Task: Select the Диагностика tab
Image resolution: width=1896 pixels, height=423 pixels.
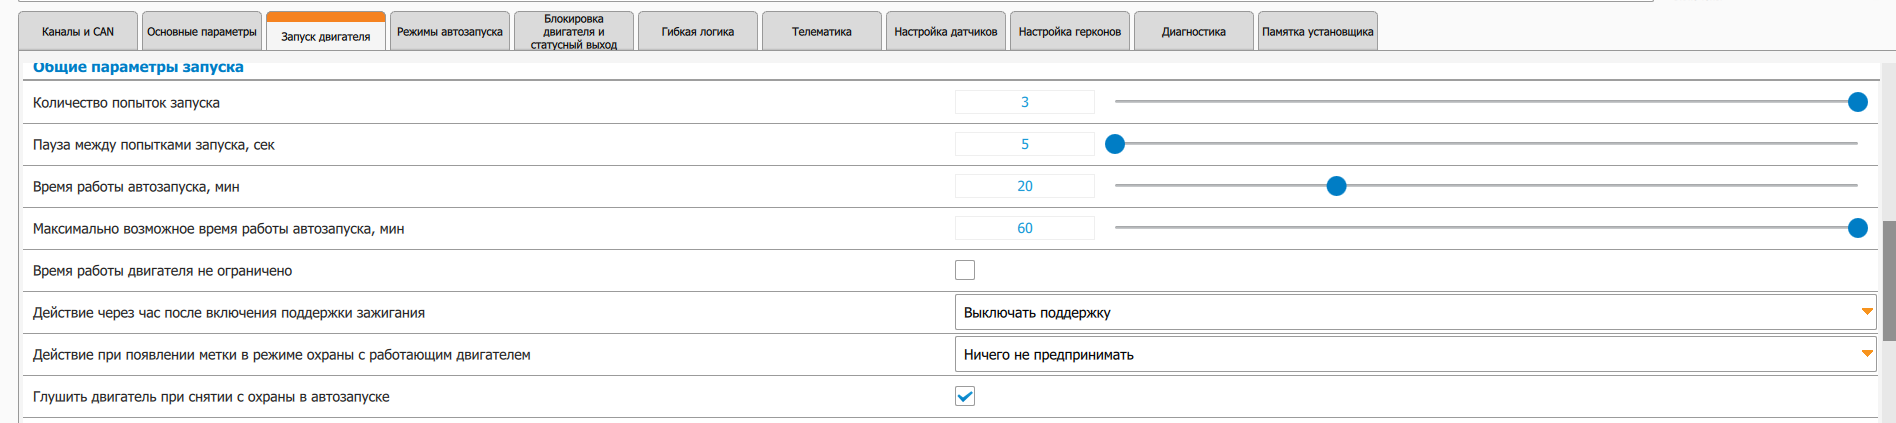Action: point(1194,32)
